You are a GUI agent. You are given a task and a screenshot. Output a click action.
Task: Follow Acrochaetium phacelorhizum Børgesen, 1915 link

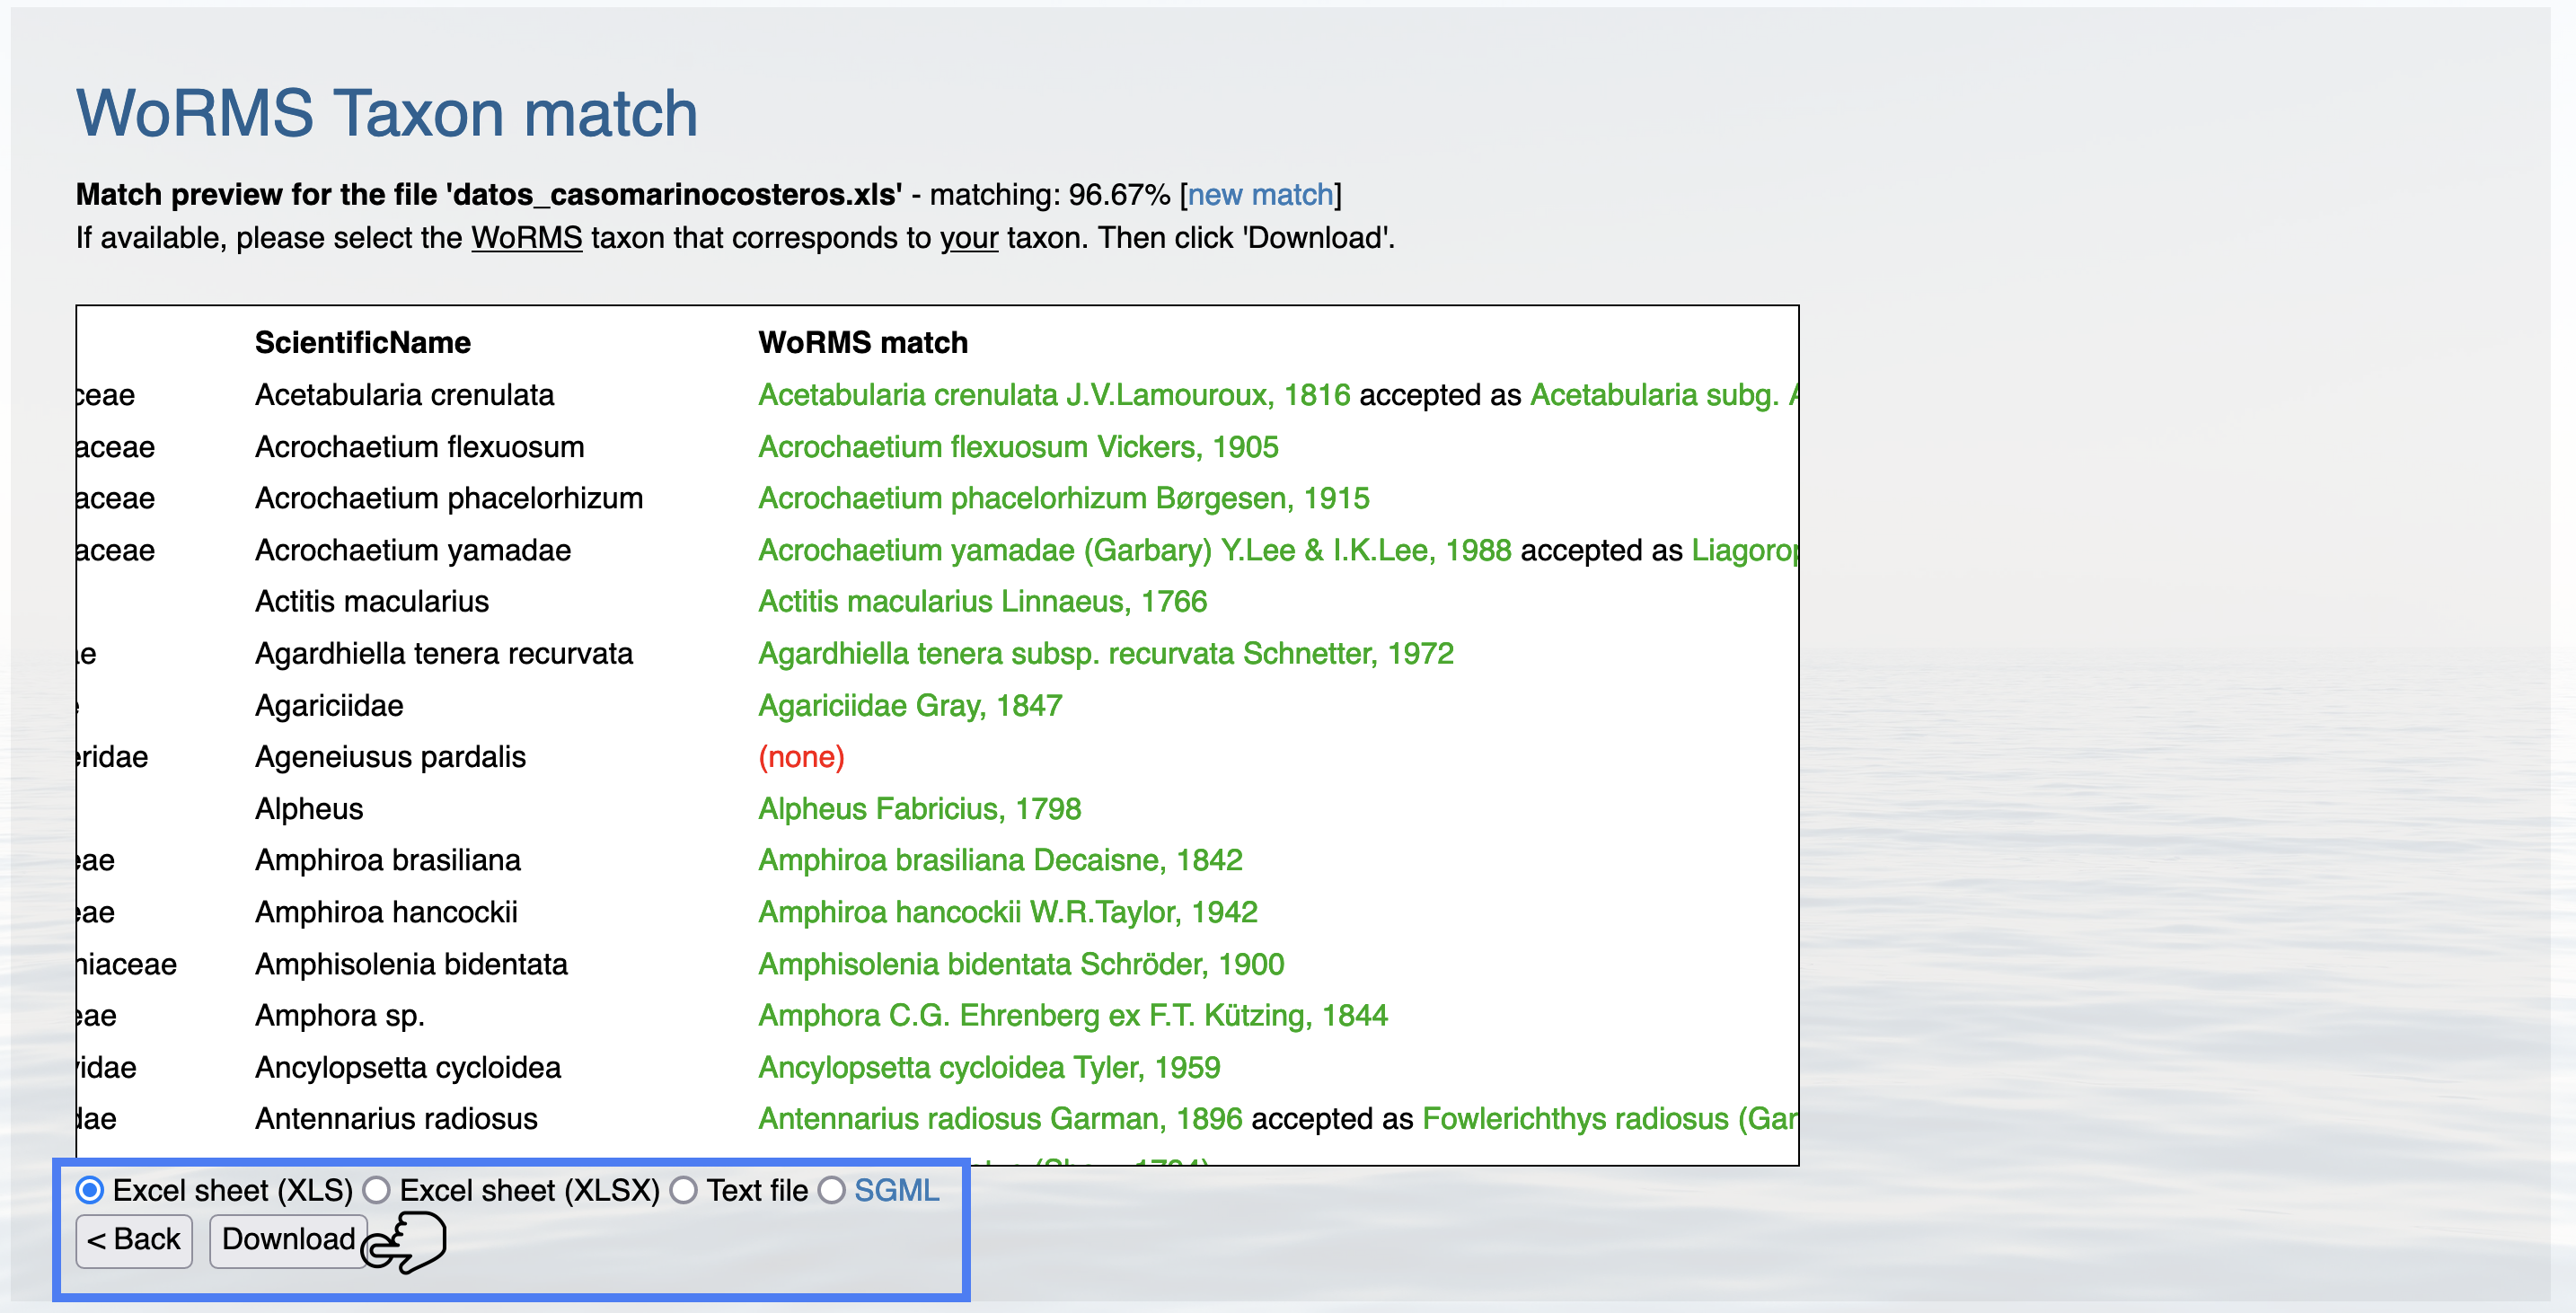(x=1063, y=498)
